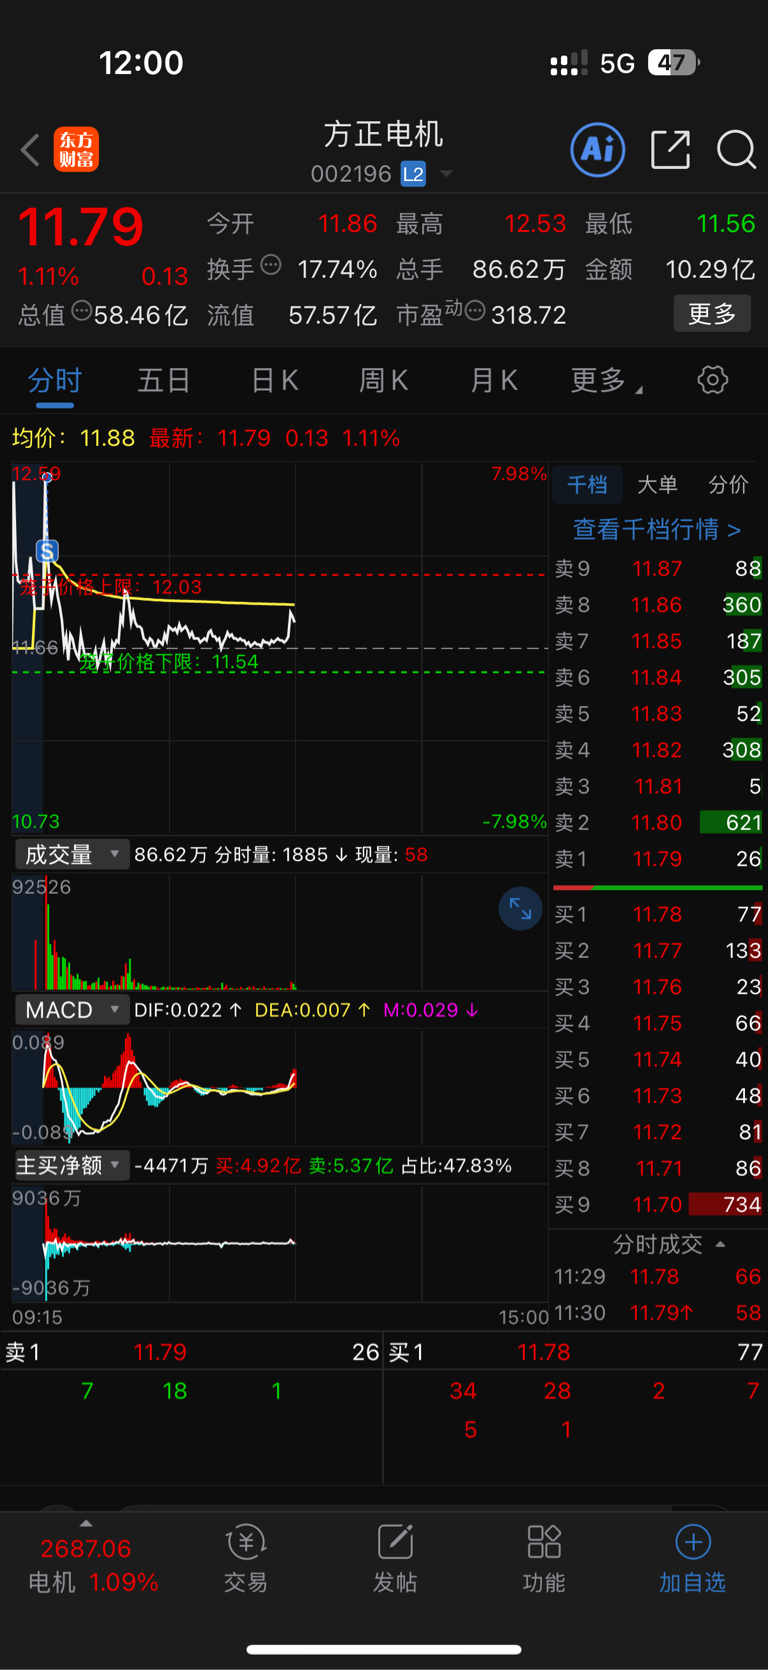Tap the 方正电机 stock title
Image resolution: width=768 pixels, height=1670 pixels.
click(x=383, y=134)
